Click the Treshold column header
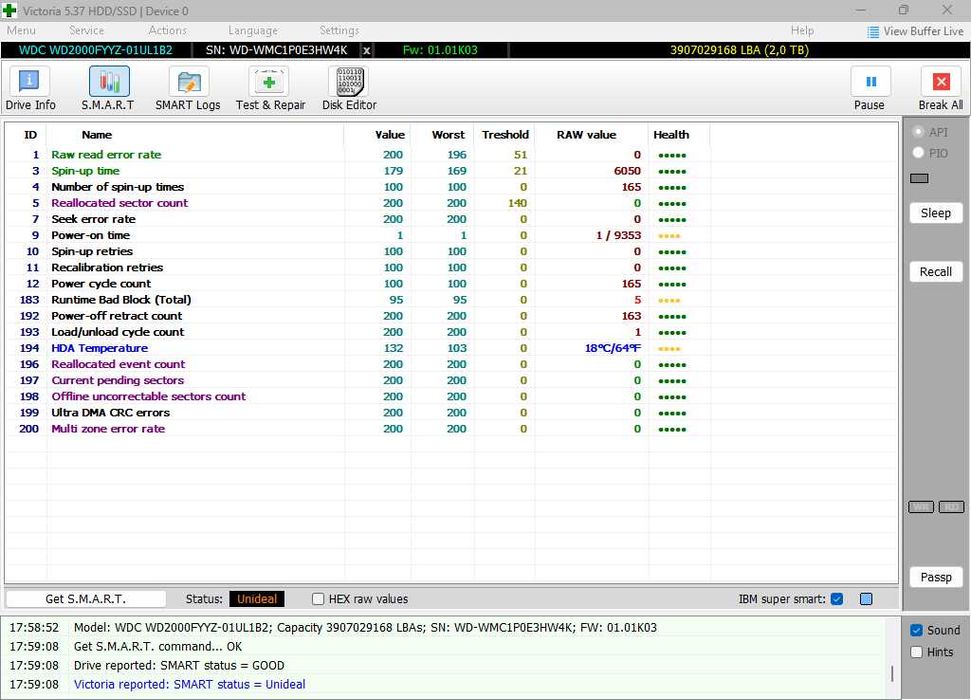 click(x=505, y=135)
